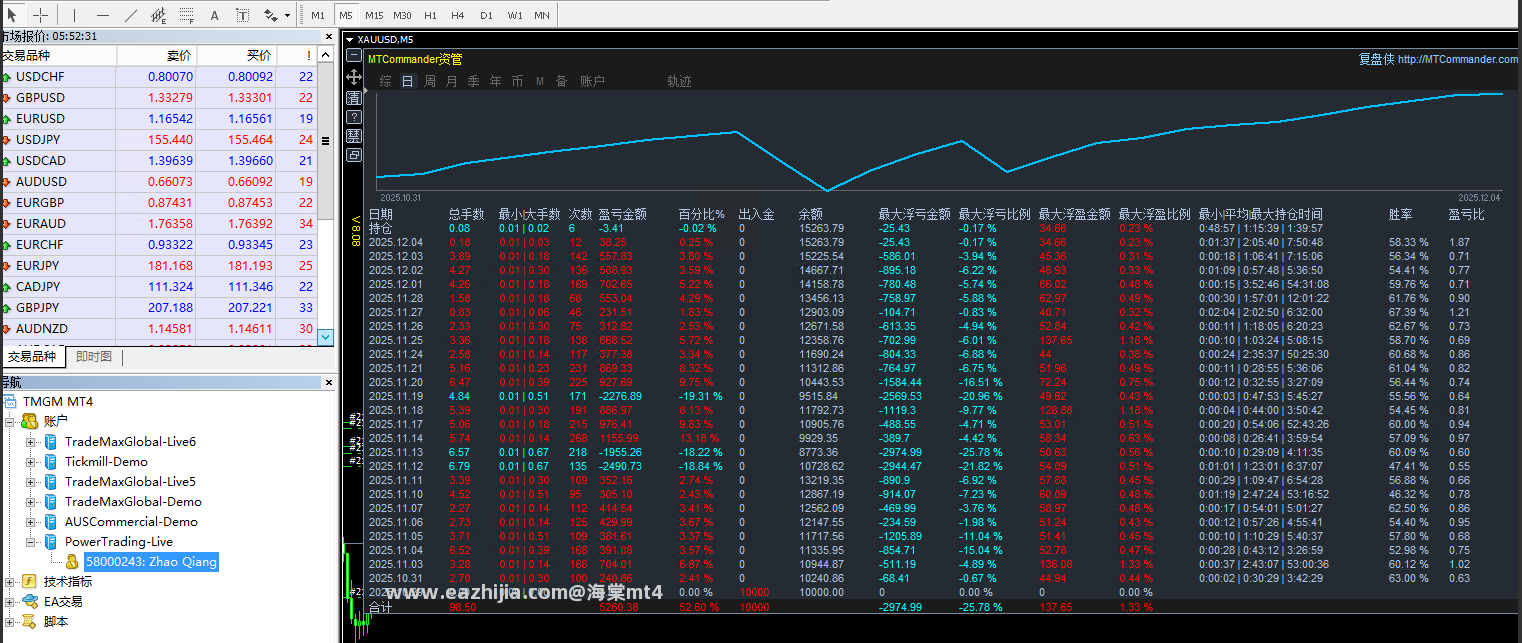1522x643 pixels.
Task: Switch chart to H4 timeframe
Action: click(458, 15)
